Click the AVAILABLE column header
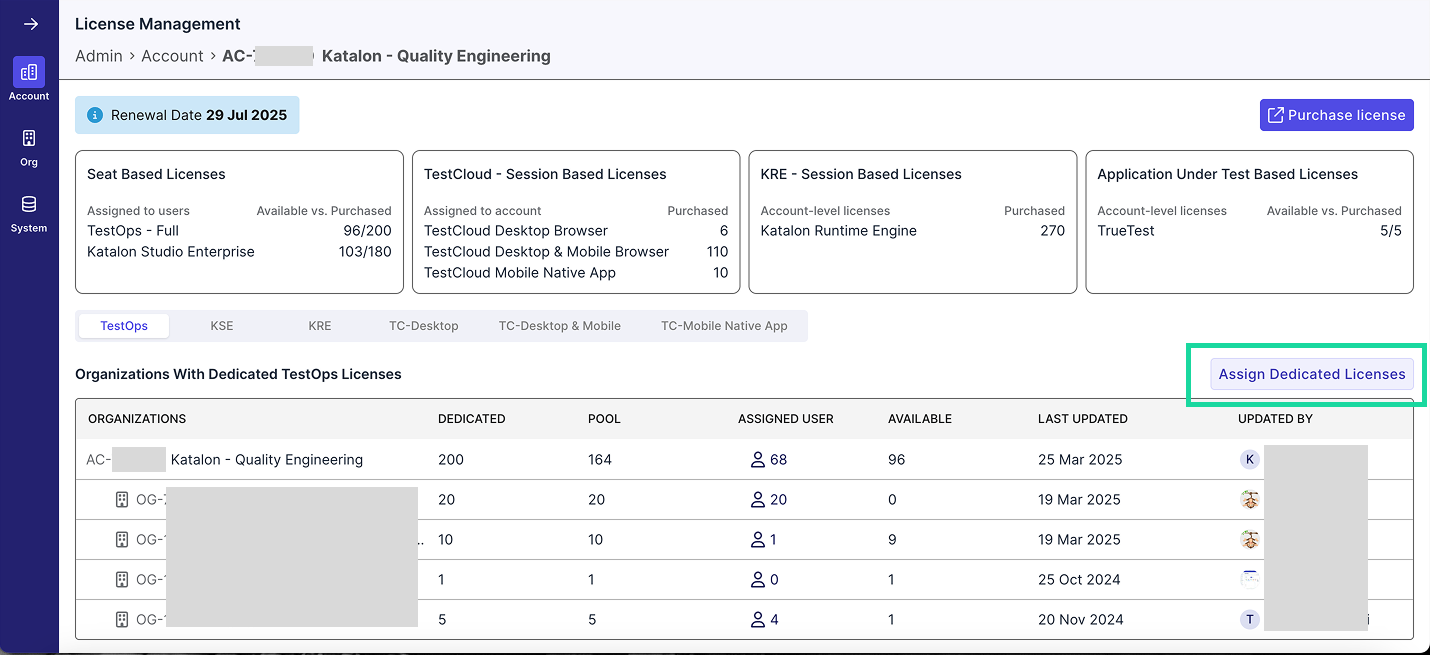This screenshot has width=1430, height=655. pyautogui.click(x=920, y=419)
